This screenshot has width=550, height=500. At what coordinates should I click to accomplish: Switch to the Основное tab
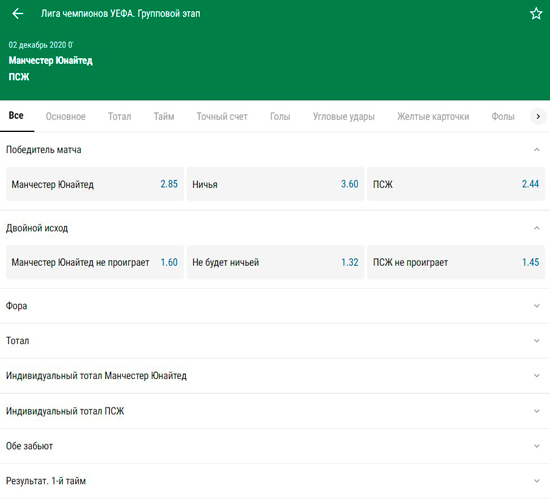coord(66,116)
